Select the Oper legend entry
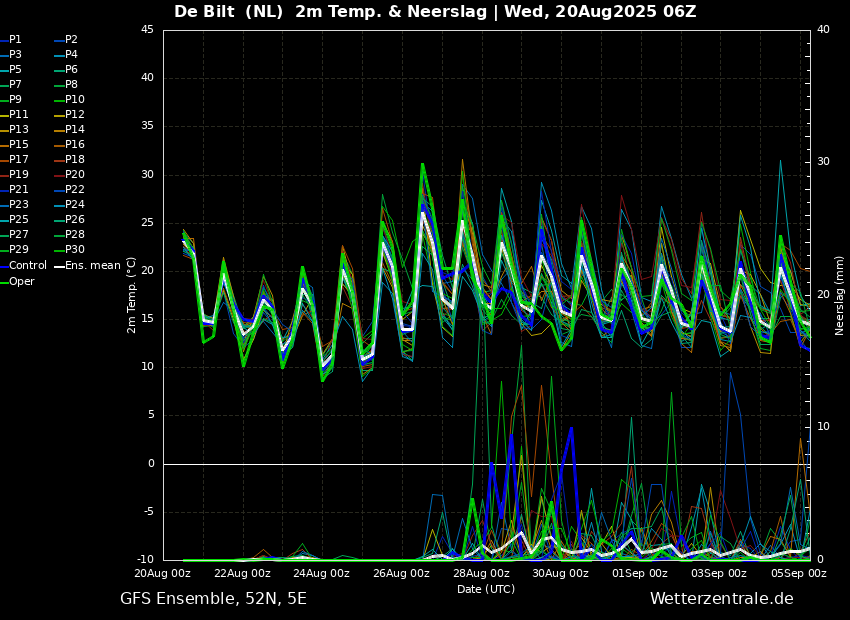Screen dimensions: 850x620 [22, 281]
